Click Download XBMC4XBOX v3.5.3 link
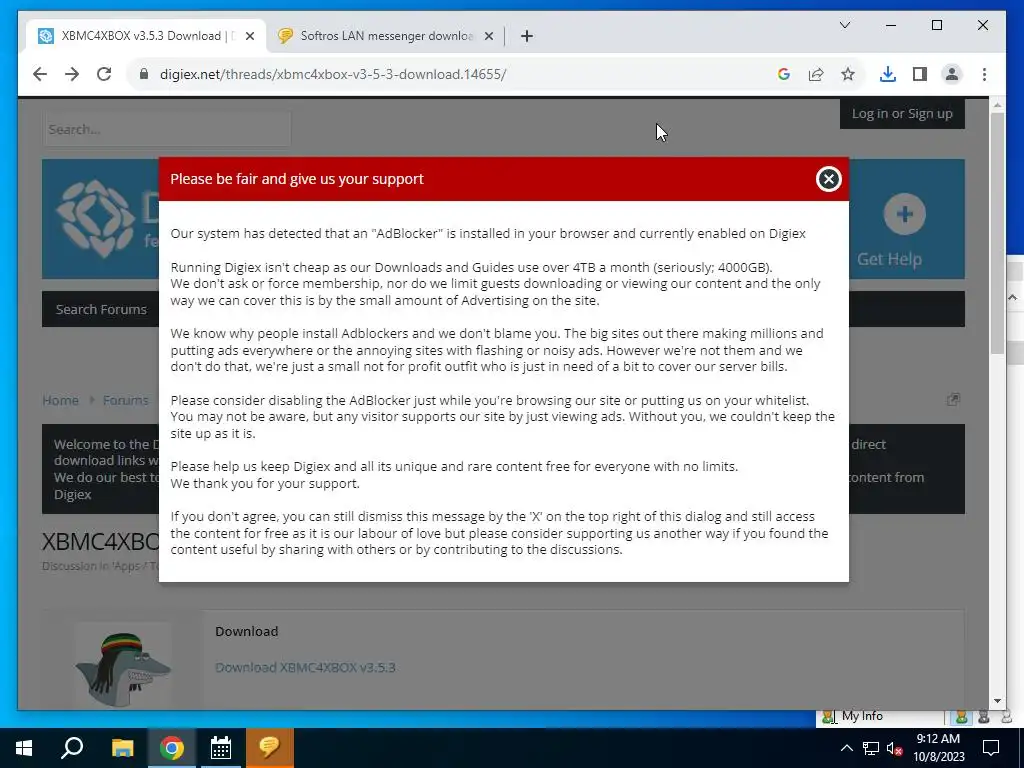The height and width of the screenshot is (768, 1024). coord(305,667)
